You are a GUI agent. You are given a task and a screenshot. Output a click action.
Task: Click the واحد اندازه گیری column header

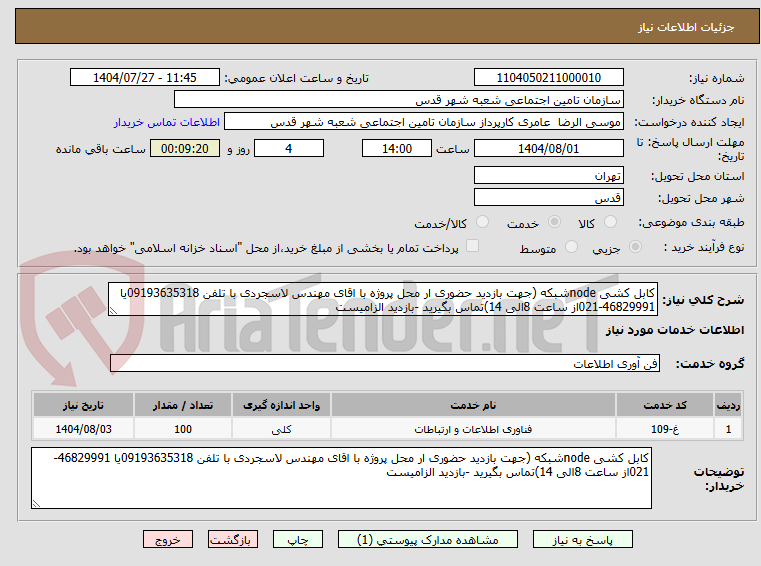pyautogui.click(x=281, y=405)
